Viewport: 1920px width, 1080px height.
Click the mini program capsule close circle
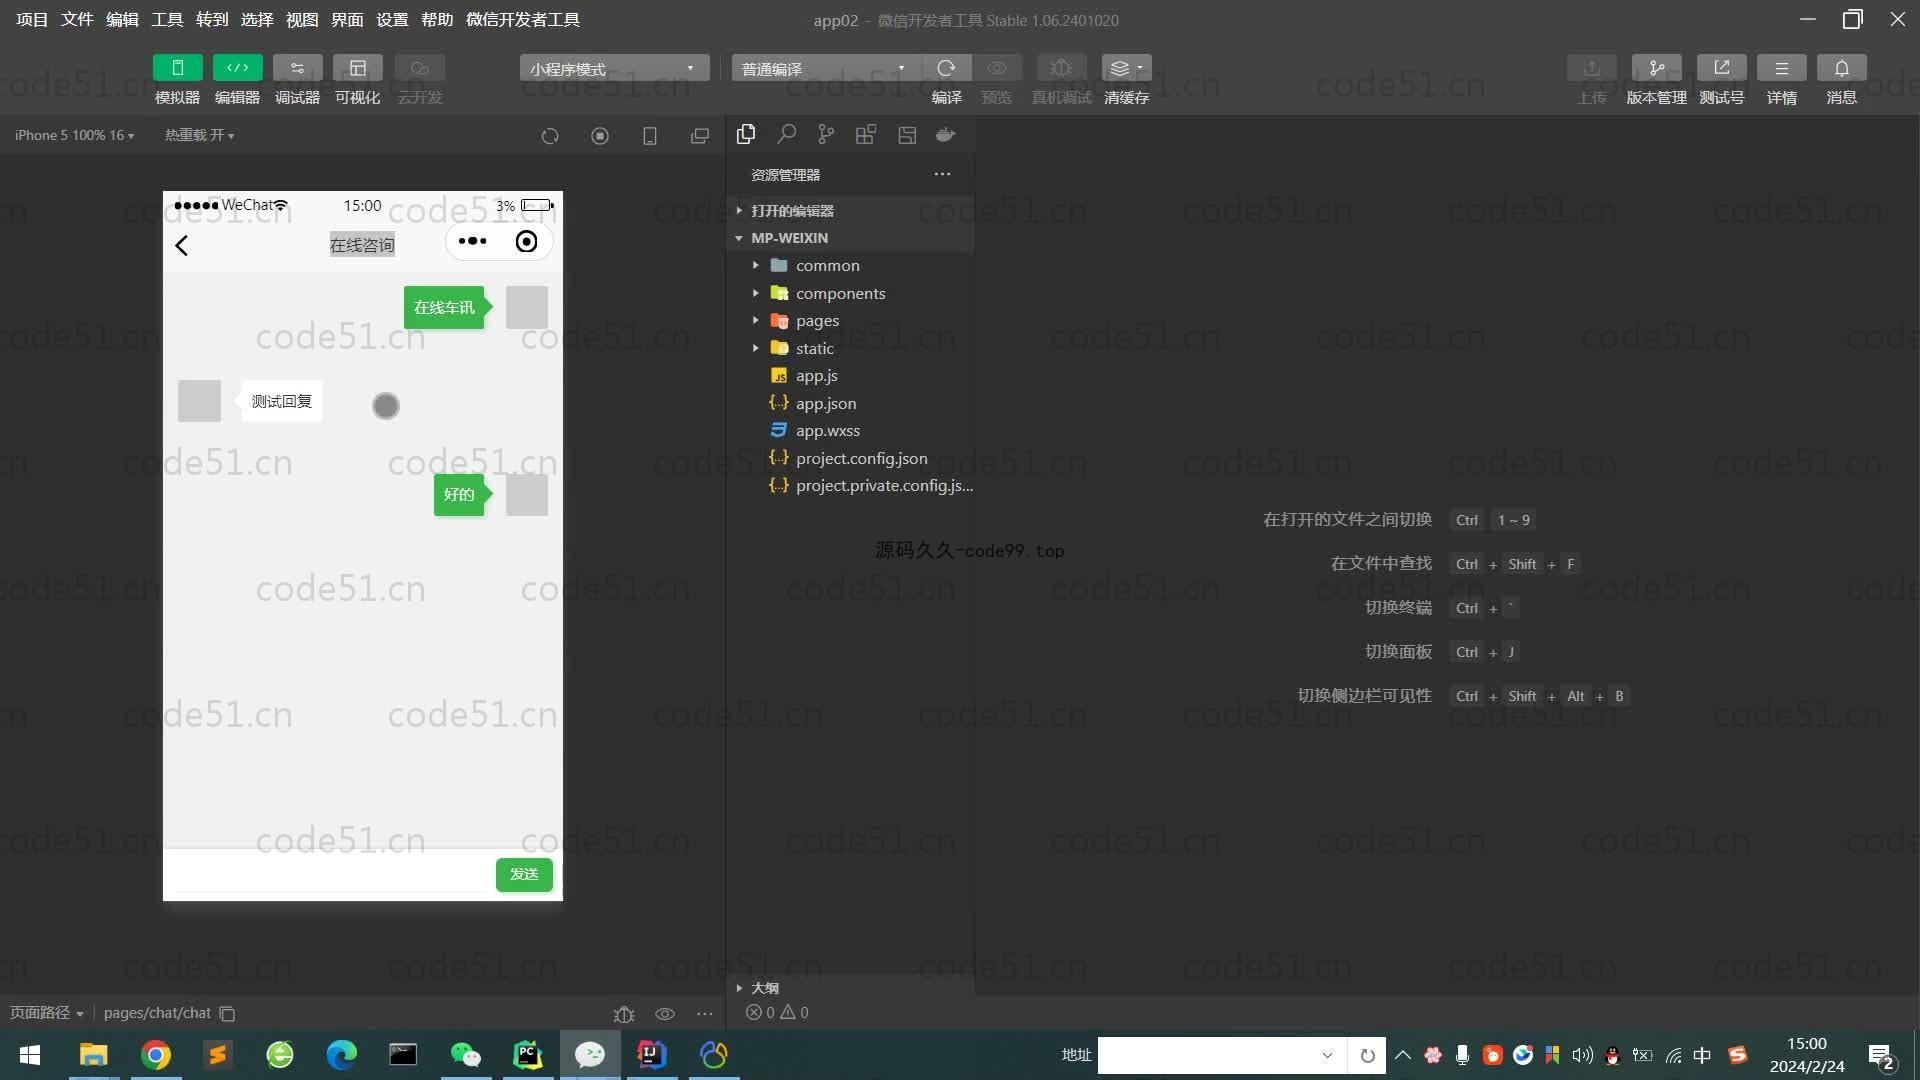pyautogui.click(x=526, y=241)
